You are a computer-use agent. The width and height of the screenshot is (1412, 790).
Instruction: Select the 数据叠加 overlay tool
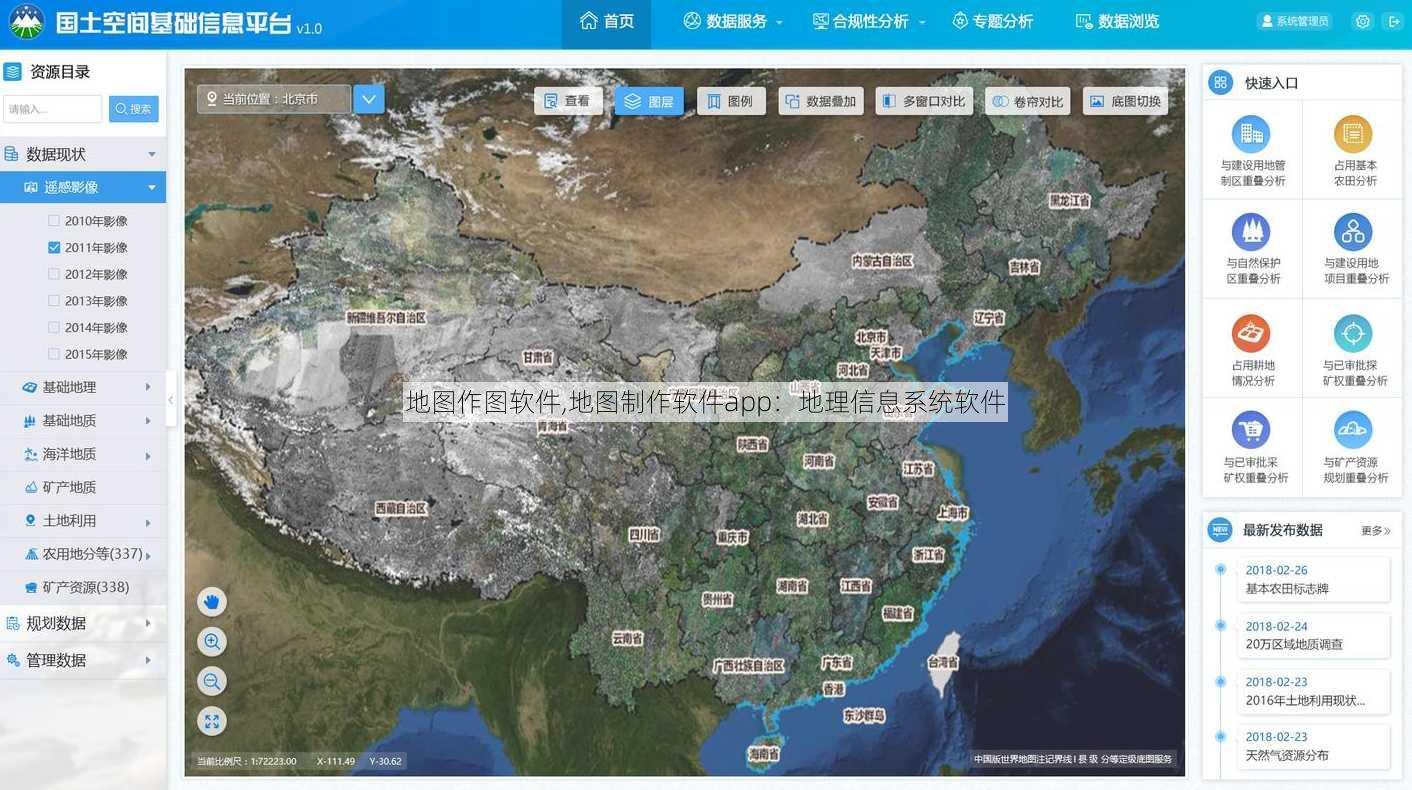821,101
